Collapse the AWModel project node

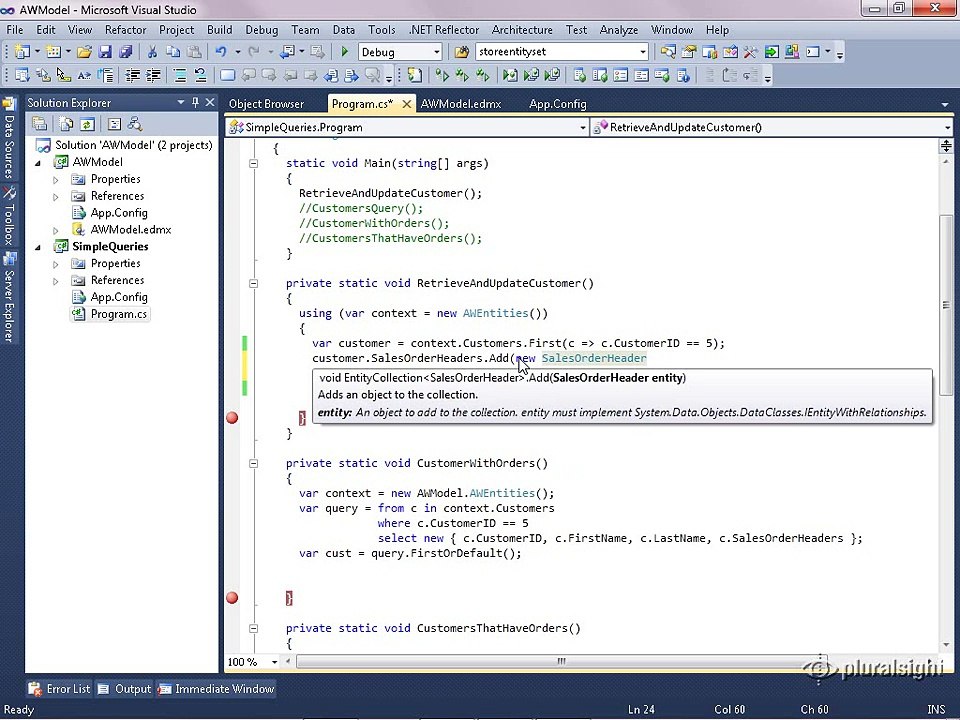coord(38,163)
